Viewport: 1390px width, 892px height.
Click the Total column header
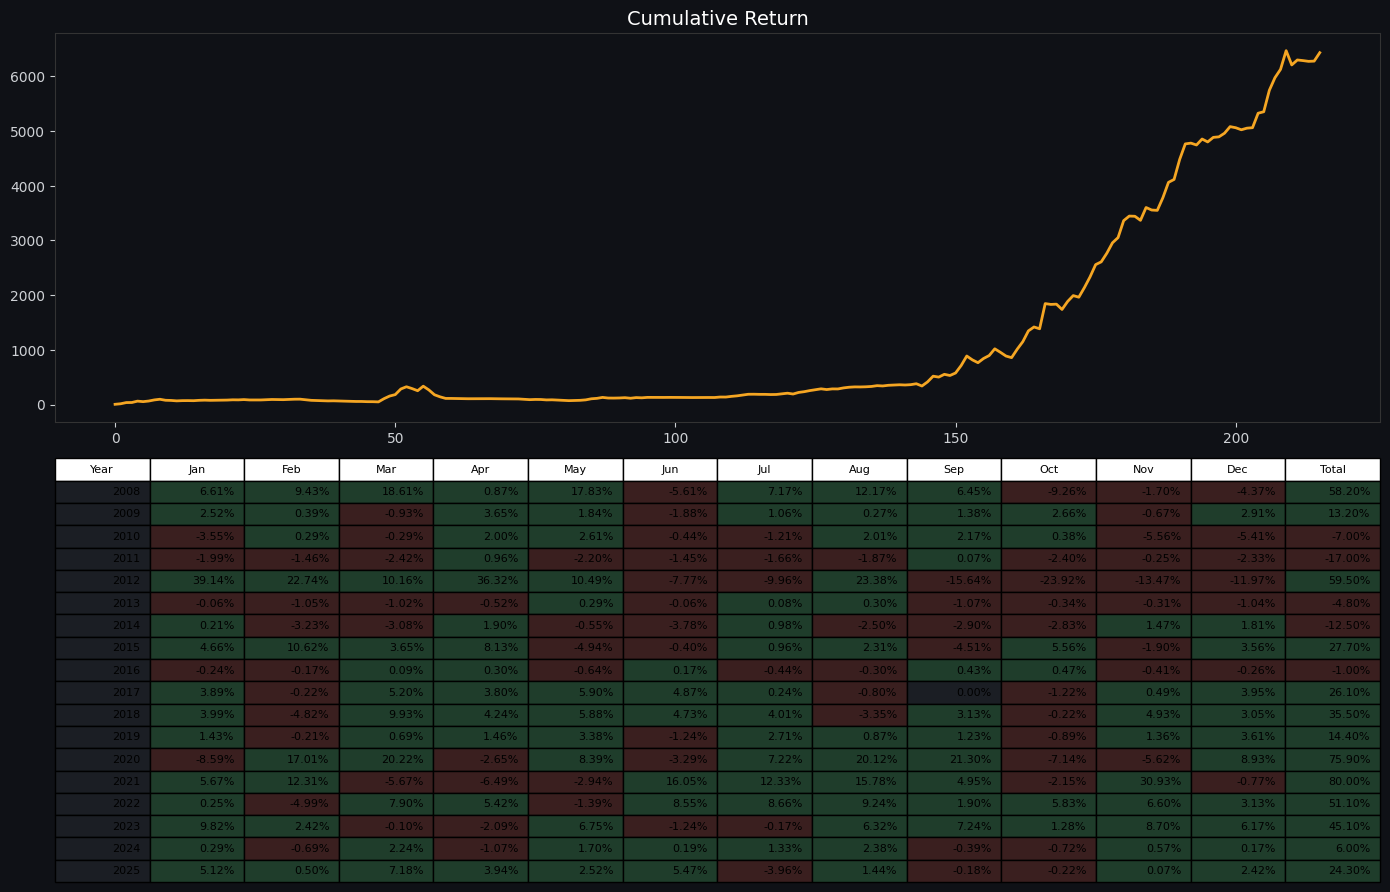coord(1332,469)
